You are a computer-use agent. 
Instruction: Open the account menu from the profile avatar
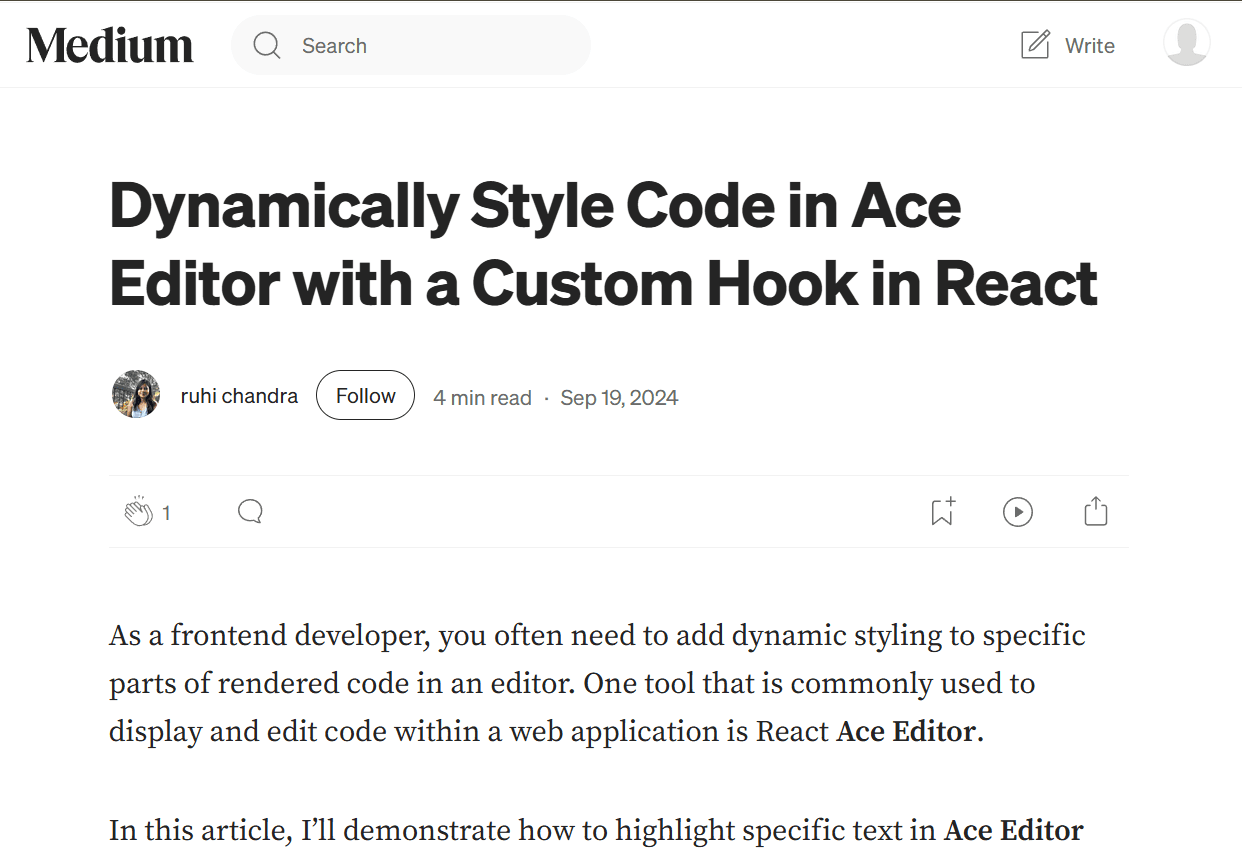click(x=1187, y=44)
